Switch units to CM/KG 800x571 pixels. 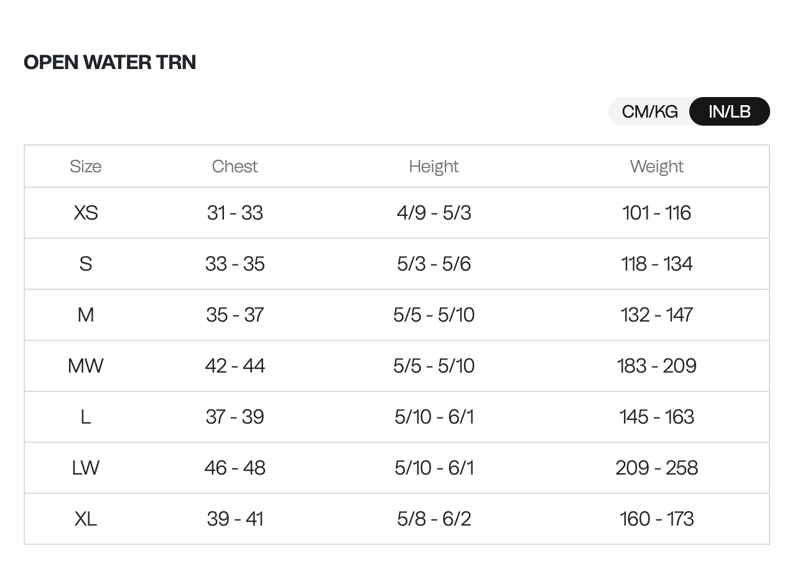coord(650,112)
